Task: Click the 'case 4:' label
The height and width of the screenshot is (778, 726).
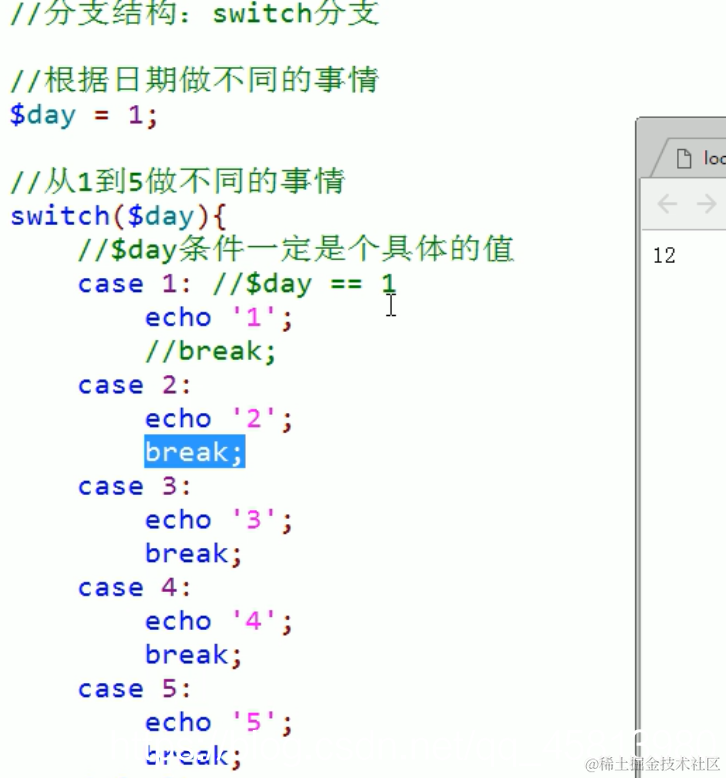Action: coord(134,588)
